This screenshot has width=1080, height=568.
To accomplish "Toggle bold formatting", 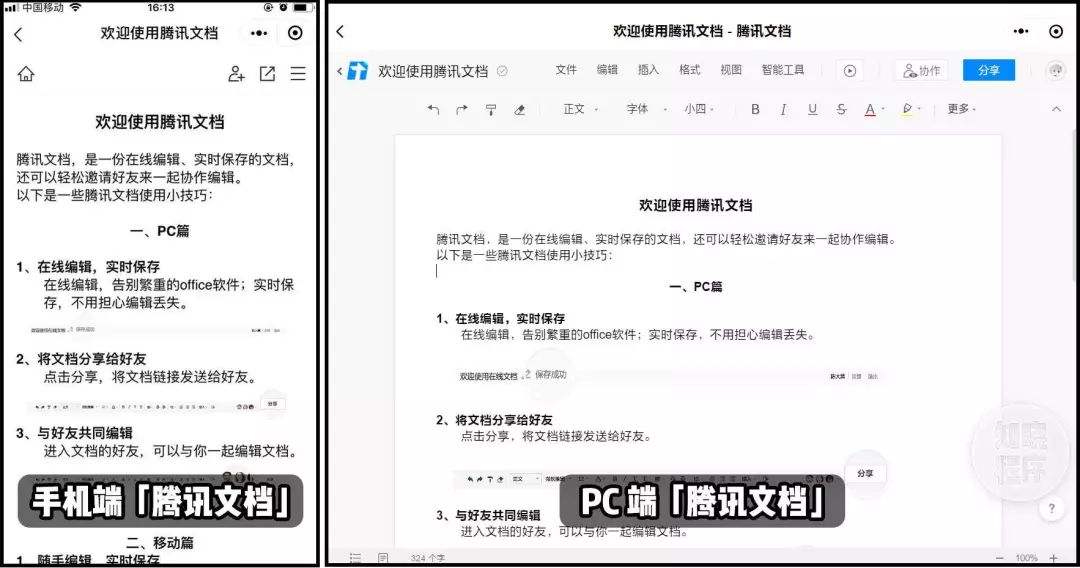I will [755, 109].
